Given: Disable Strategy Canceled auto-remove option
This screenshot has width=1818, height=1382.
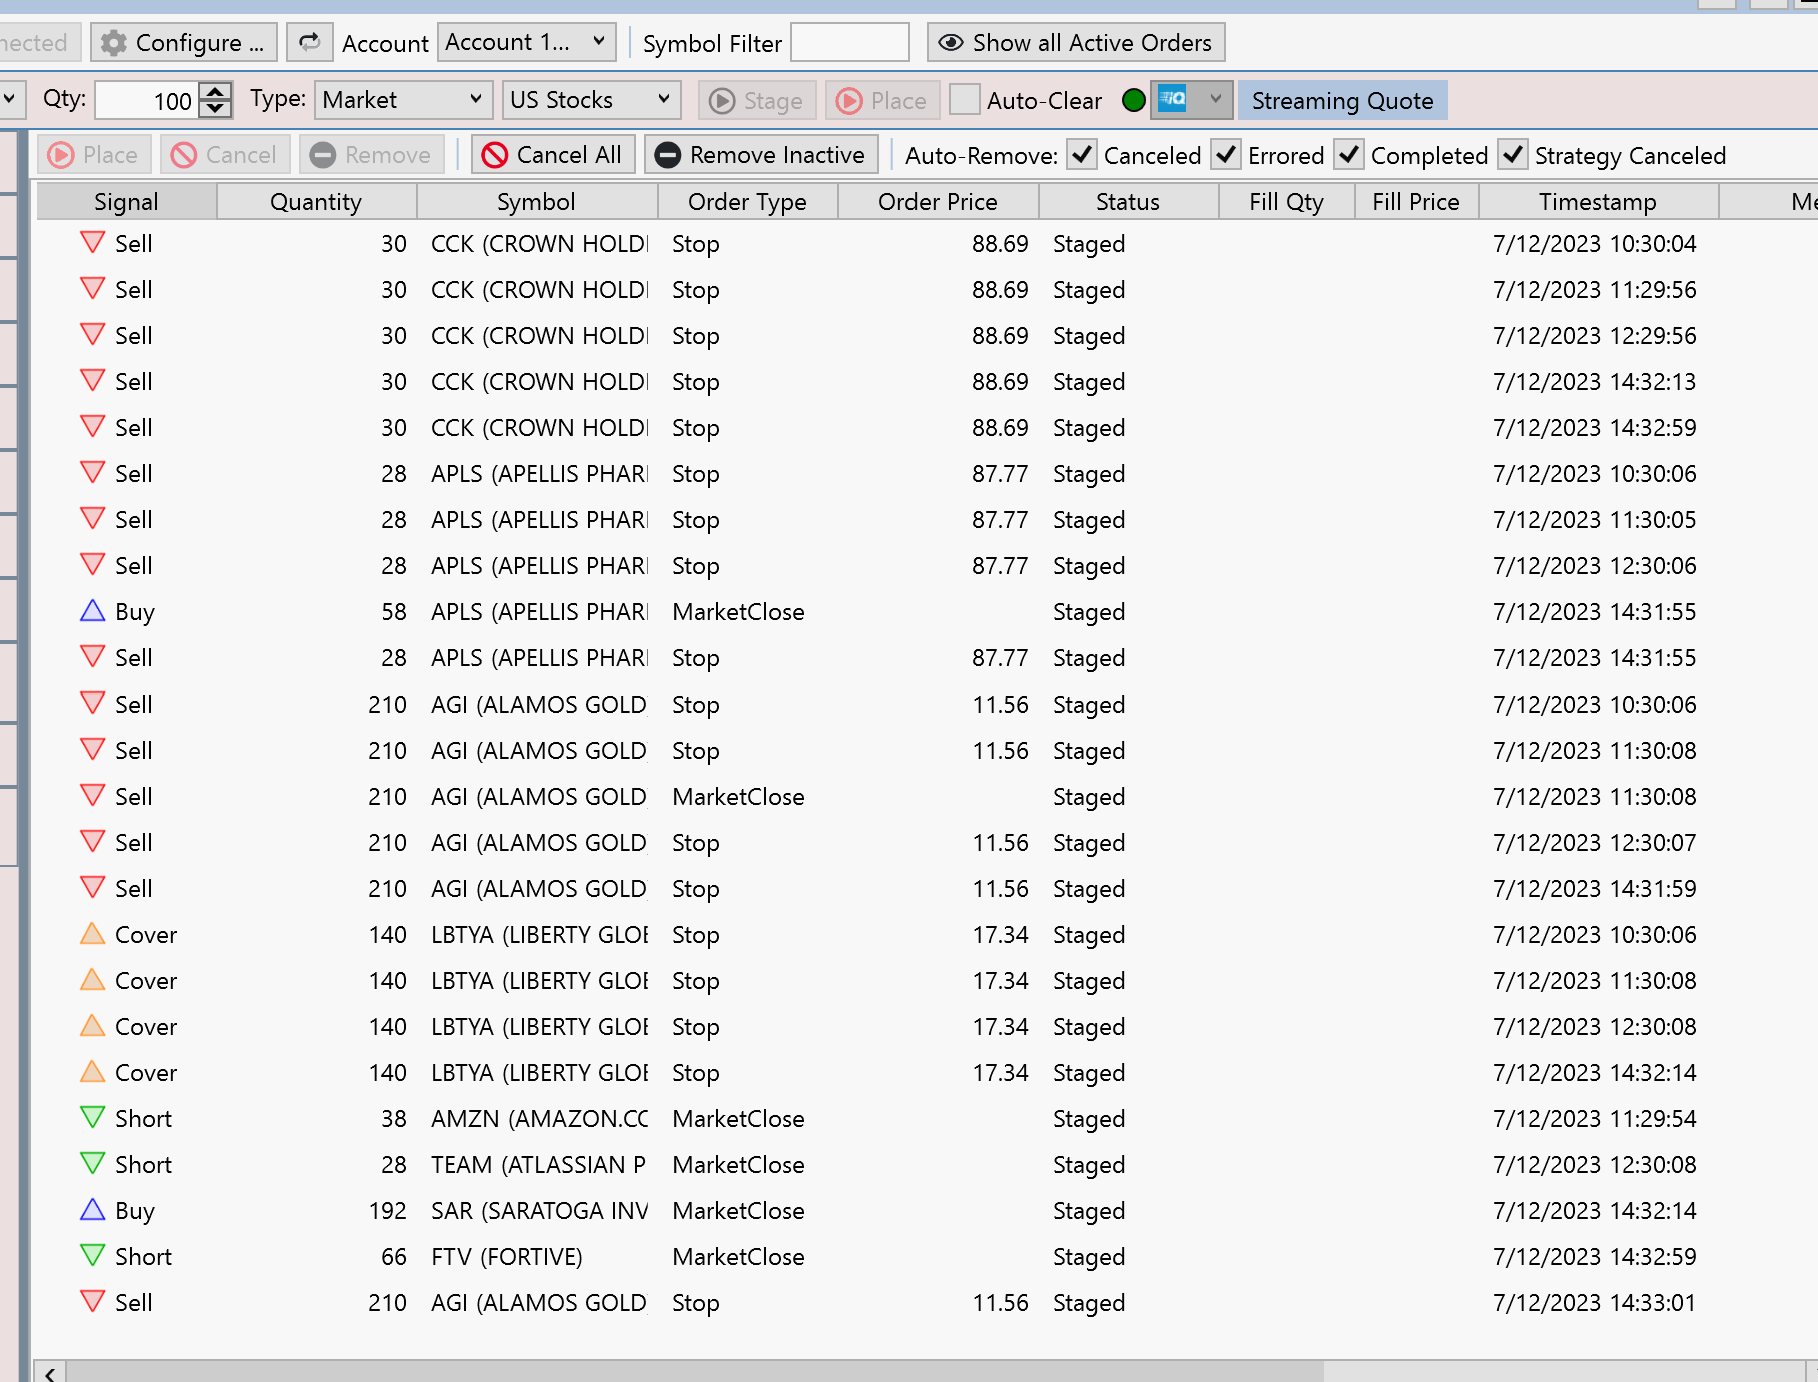Looking at the screenshot, I should pos(1512,155).
